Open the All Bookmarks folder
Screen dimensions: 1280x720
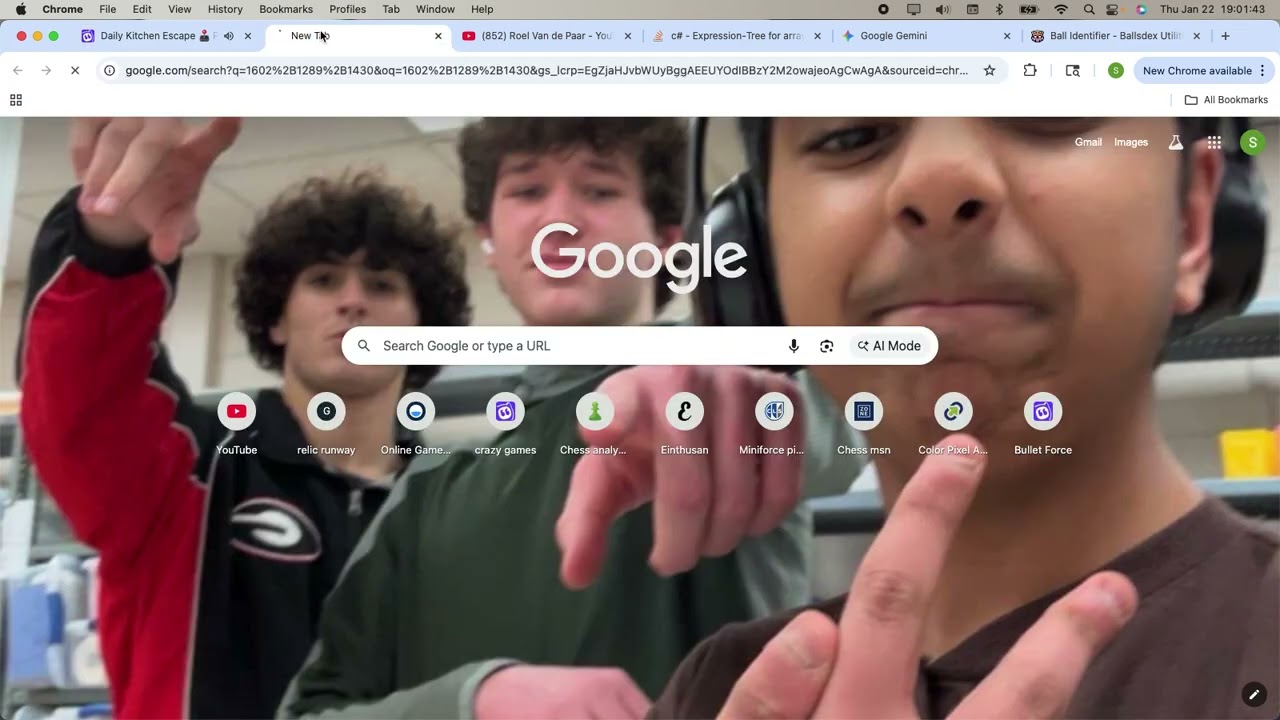(1226, 100)
